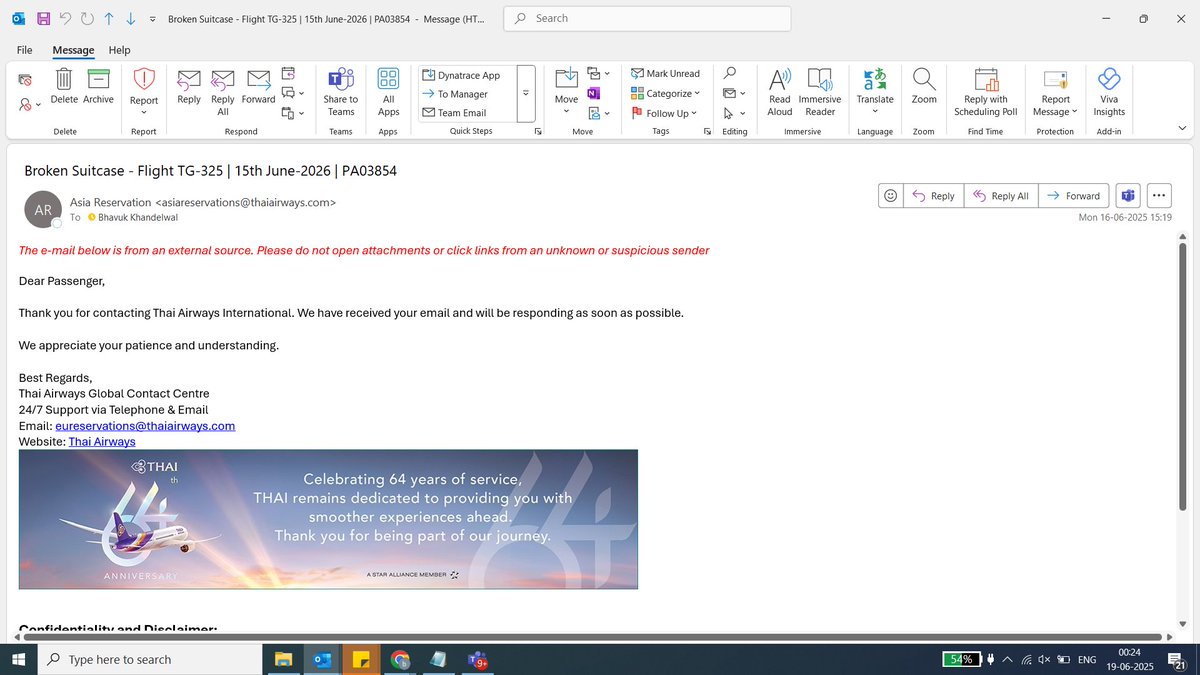Click into the title bar Search box
This screenshot has width=1200, height=675.
click(x=647, y=18)
